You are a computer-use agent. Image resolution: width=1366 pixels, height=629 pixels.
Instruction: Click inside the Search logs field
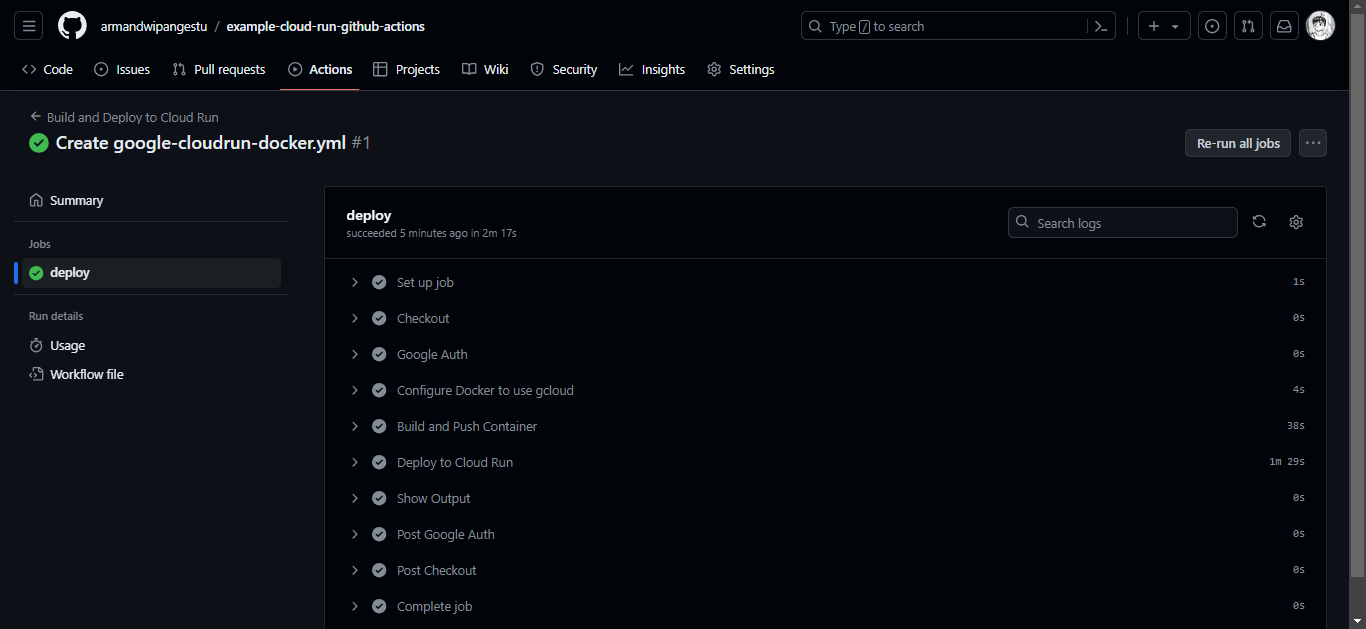1122,222
